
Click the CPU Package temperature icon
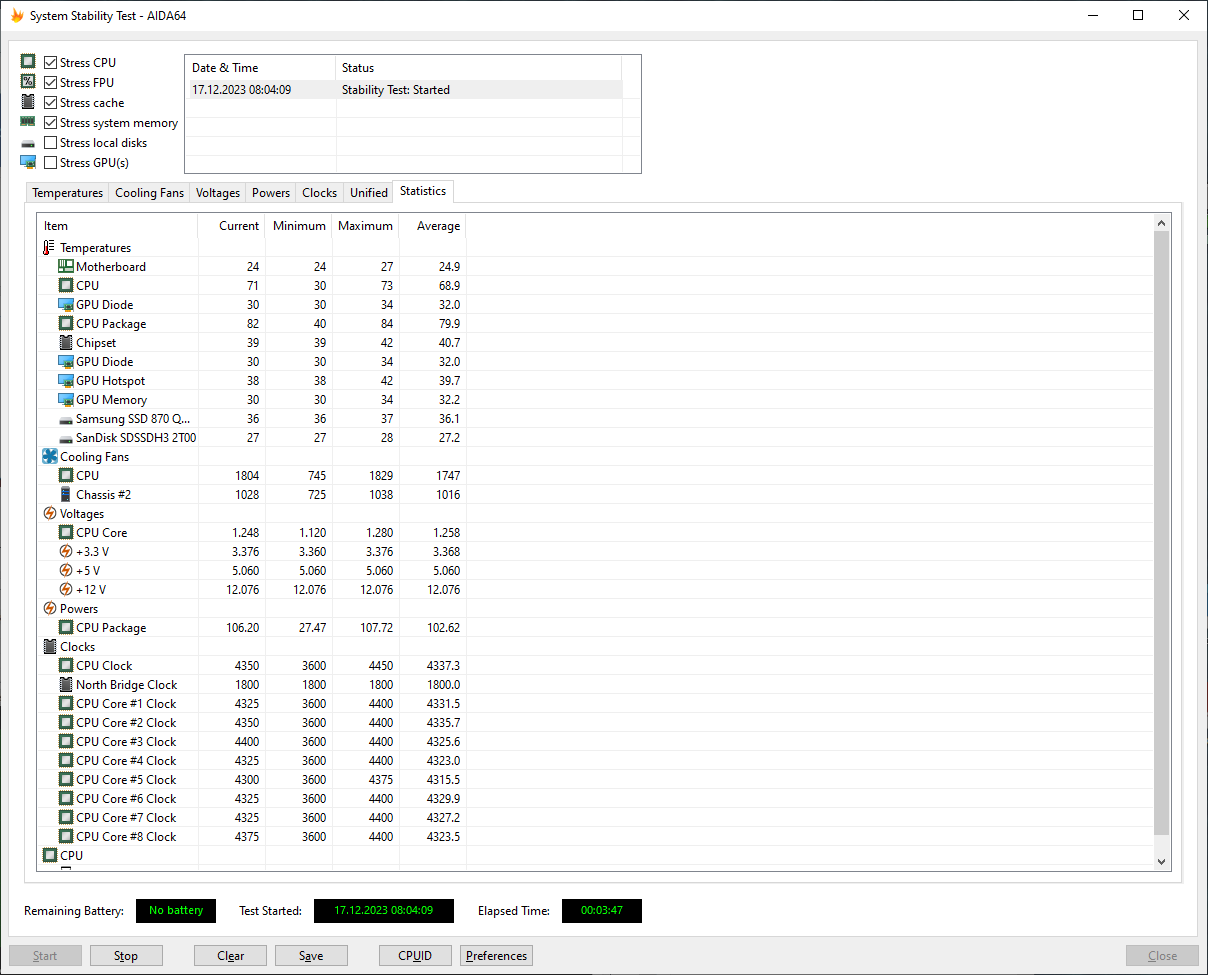point(66,324)
